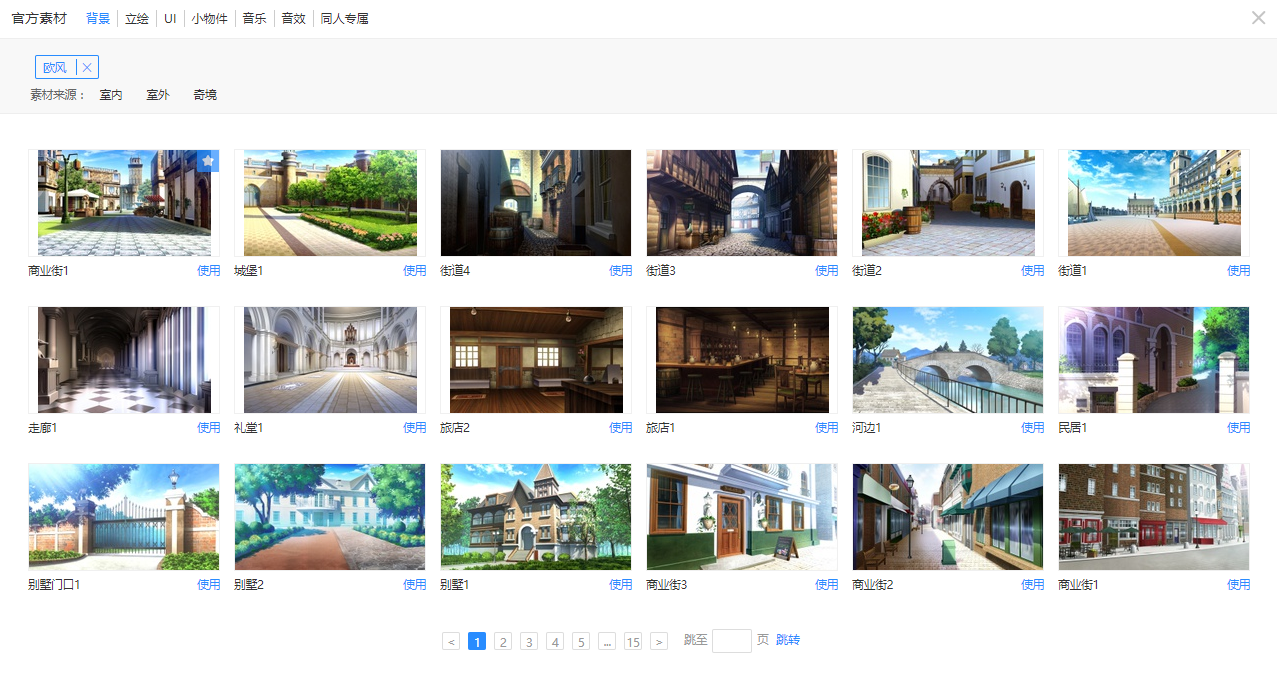The width and height of the screenshot is (1277, 676).
Task: Remove the 欧风 filter tag
Action: click(87, 68)
